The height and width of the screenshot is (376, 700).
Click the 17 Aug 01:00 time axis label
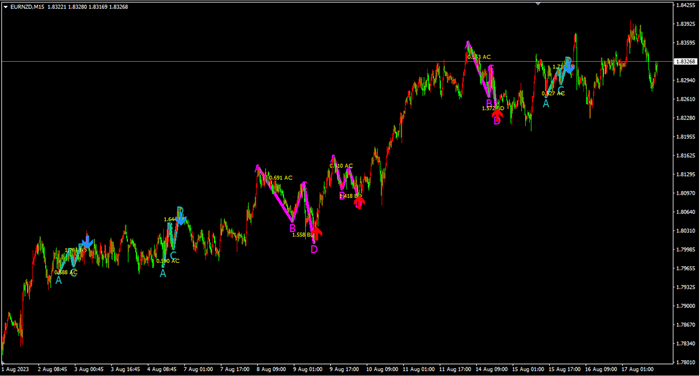click(x=638, y=369)
